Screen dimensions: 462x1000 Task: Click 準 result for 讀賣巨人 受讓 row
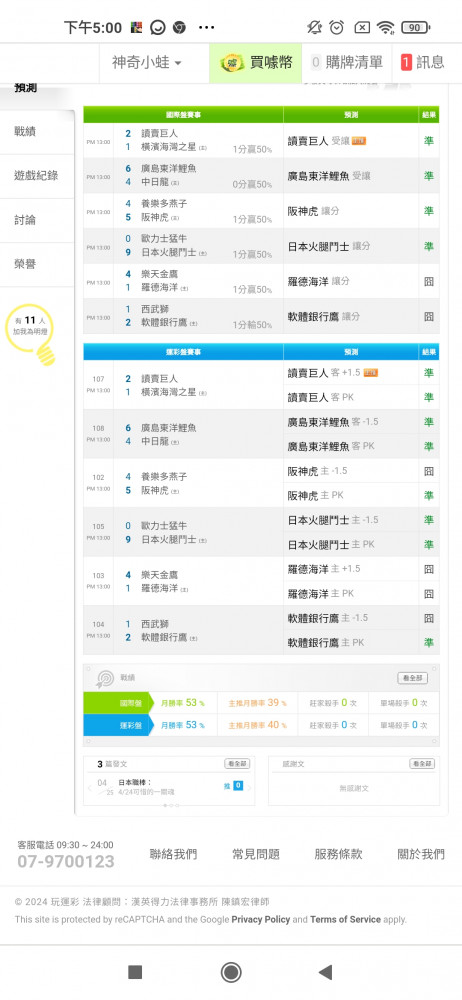click(x=429, y=141)
